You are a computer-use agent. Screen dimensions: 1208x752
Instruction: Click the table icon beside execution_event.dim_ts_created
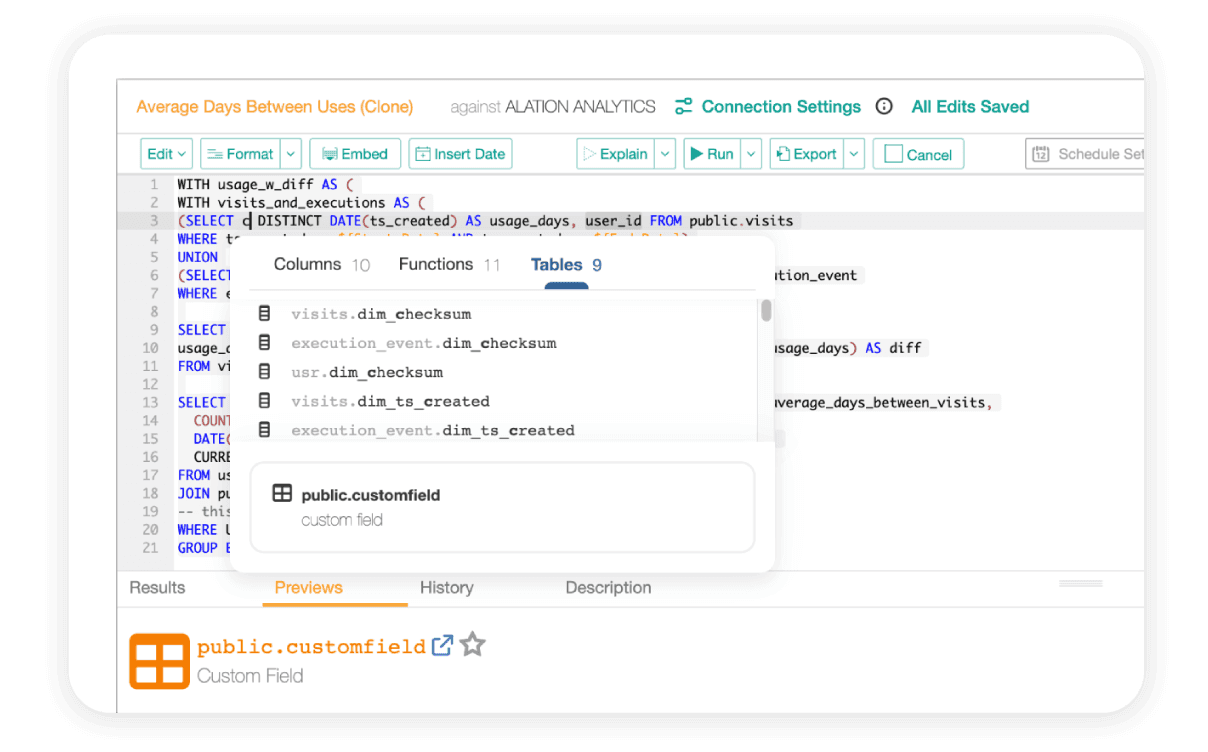tap(264, 430)
